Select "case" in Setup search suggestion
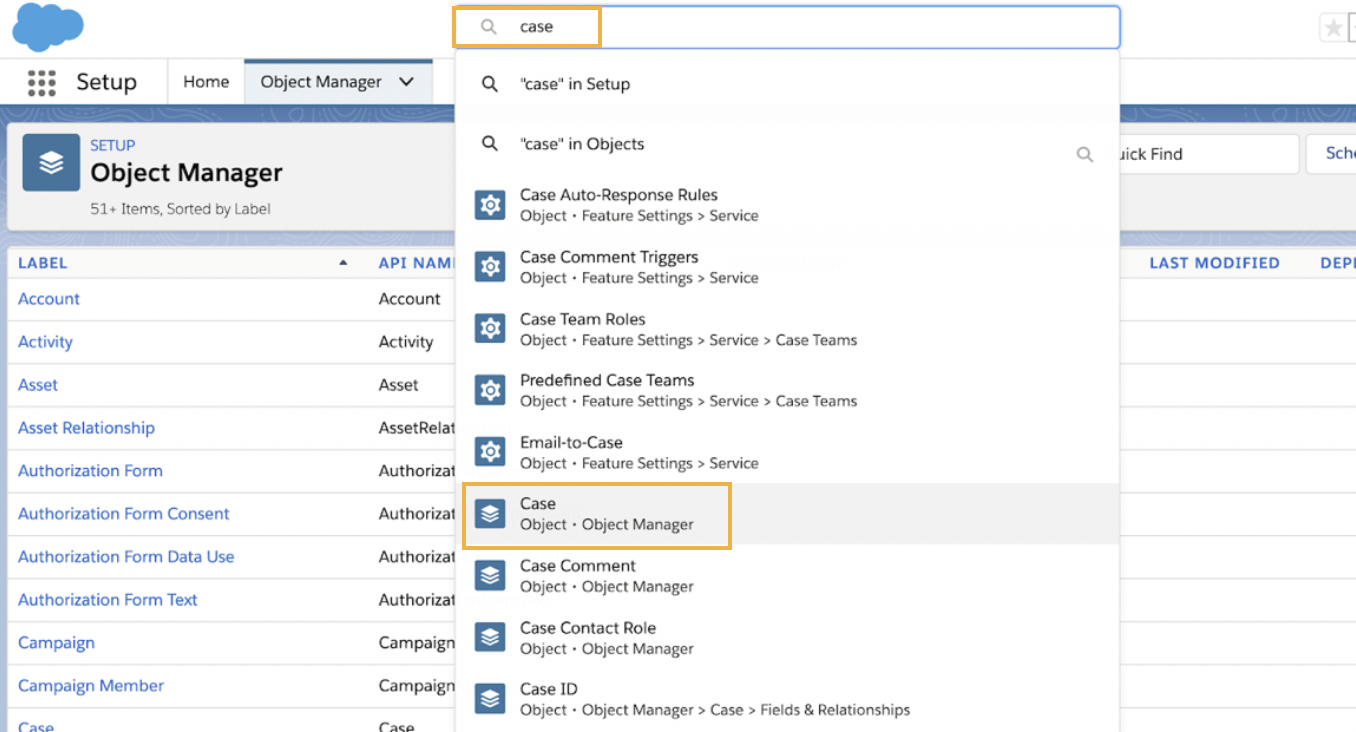The height and width of the screenshot is (732, 1356). click(787, 84)
